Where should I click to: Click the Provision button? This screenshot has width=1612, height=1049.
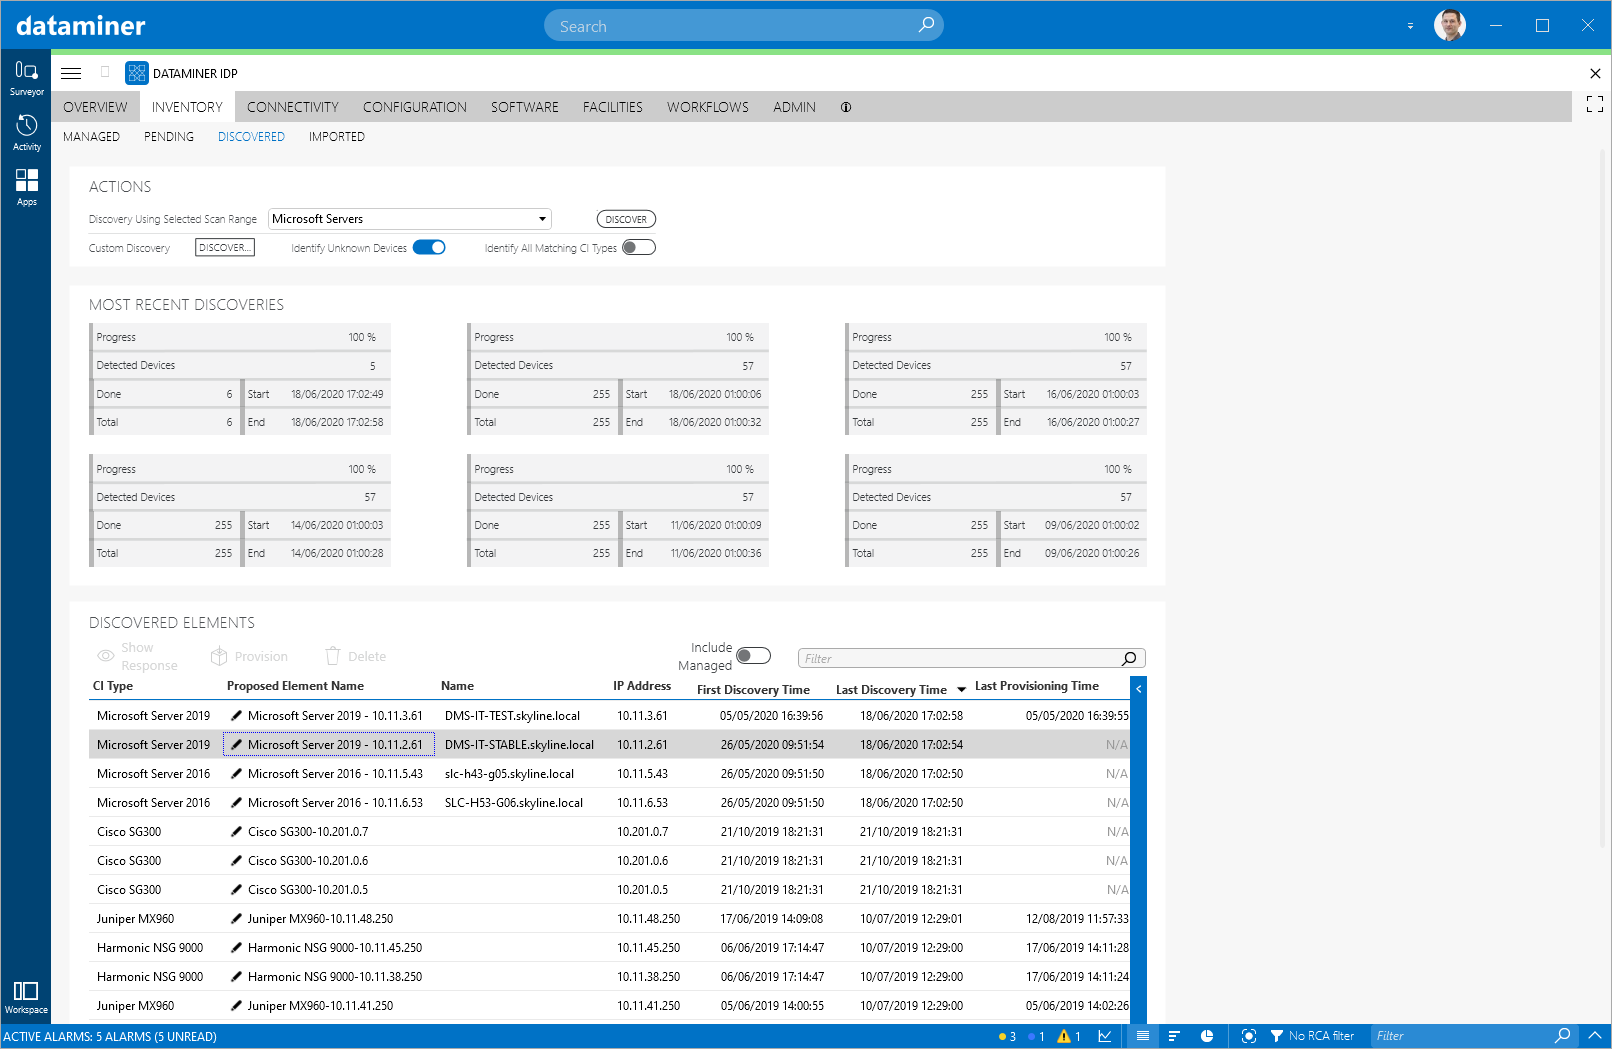pos(249,657)
